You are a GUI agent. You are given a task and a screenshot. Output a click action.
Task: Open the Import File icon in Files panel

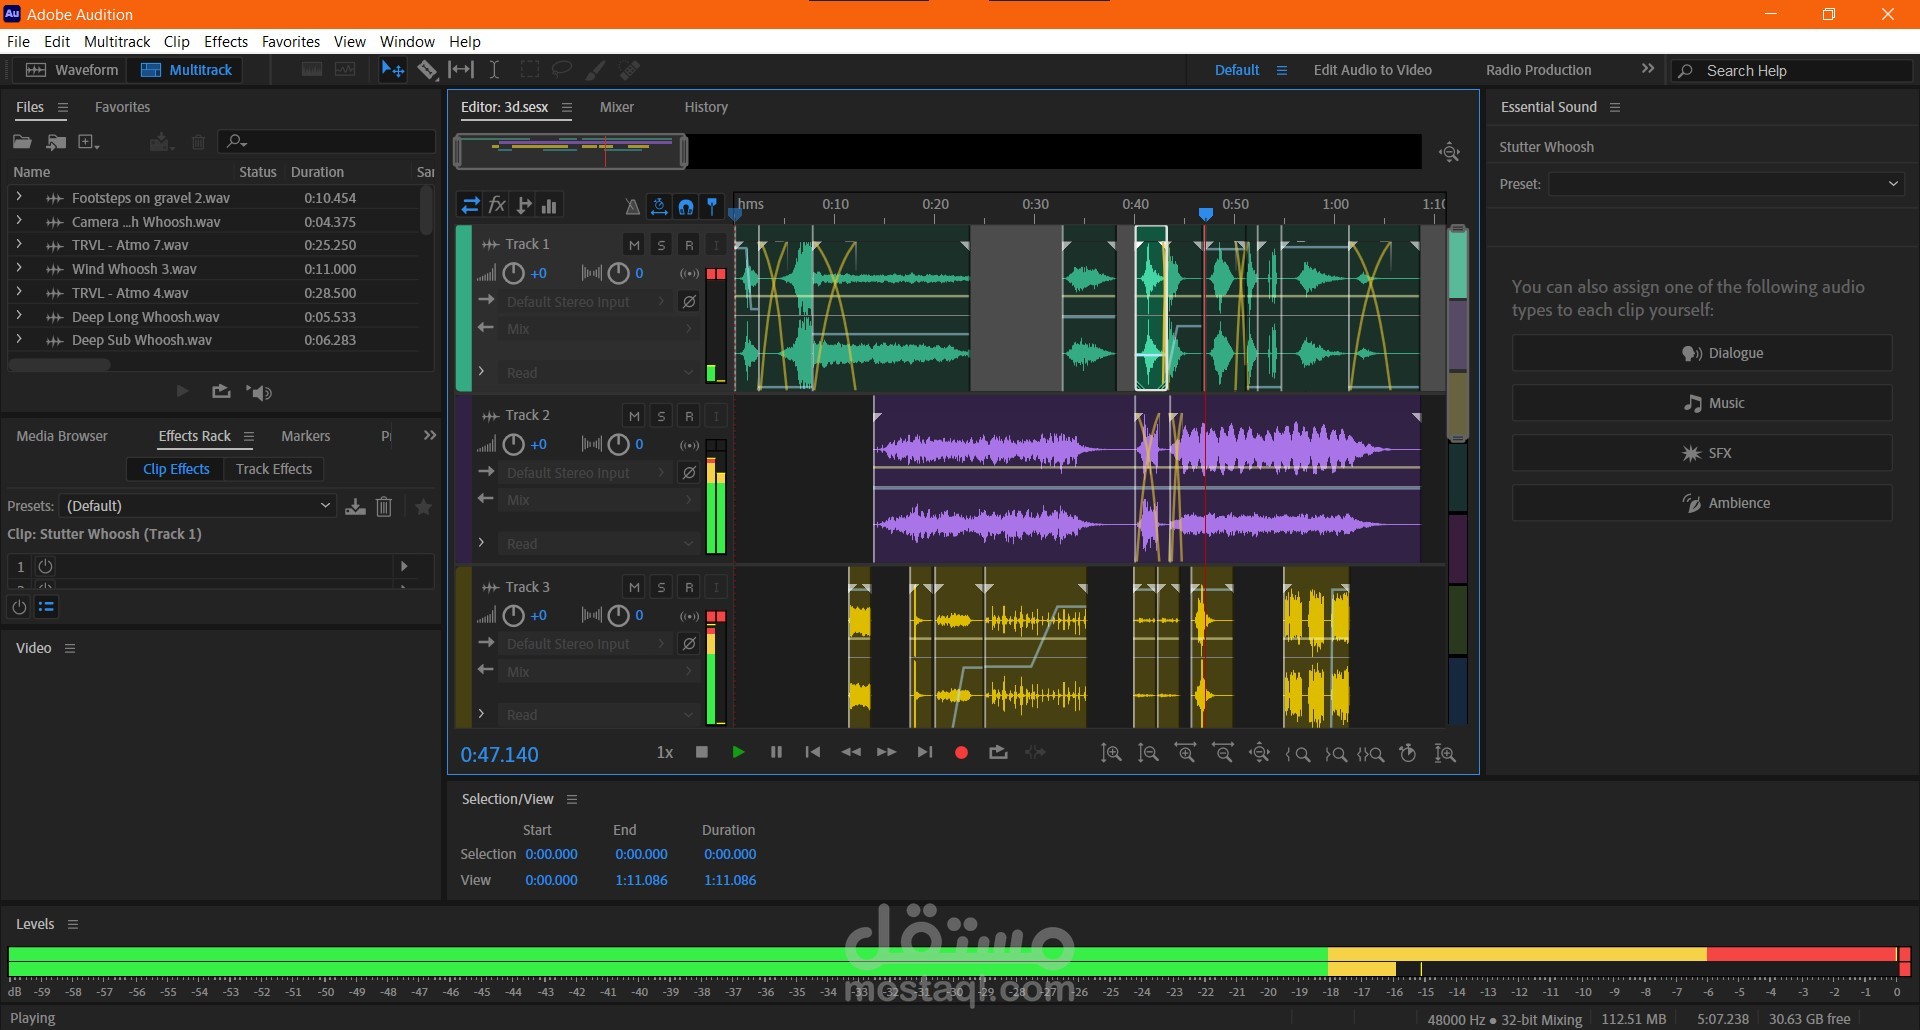(x=56, y=142)
